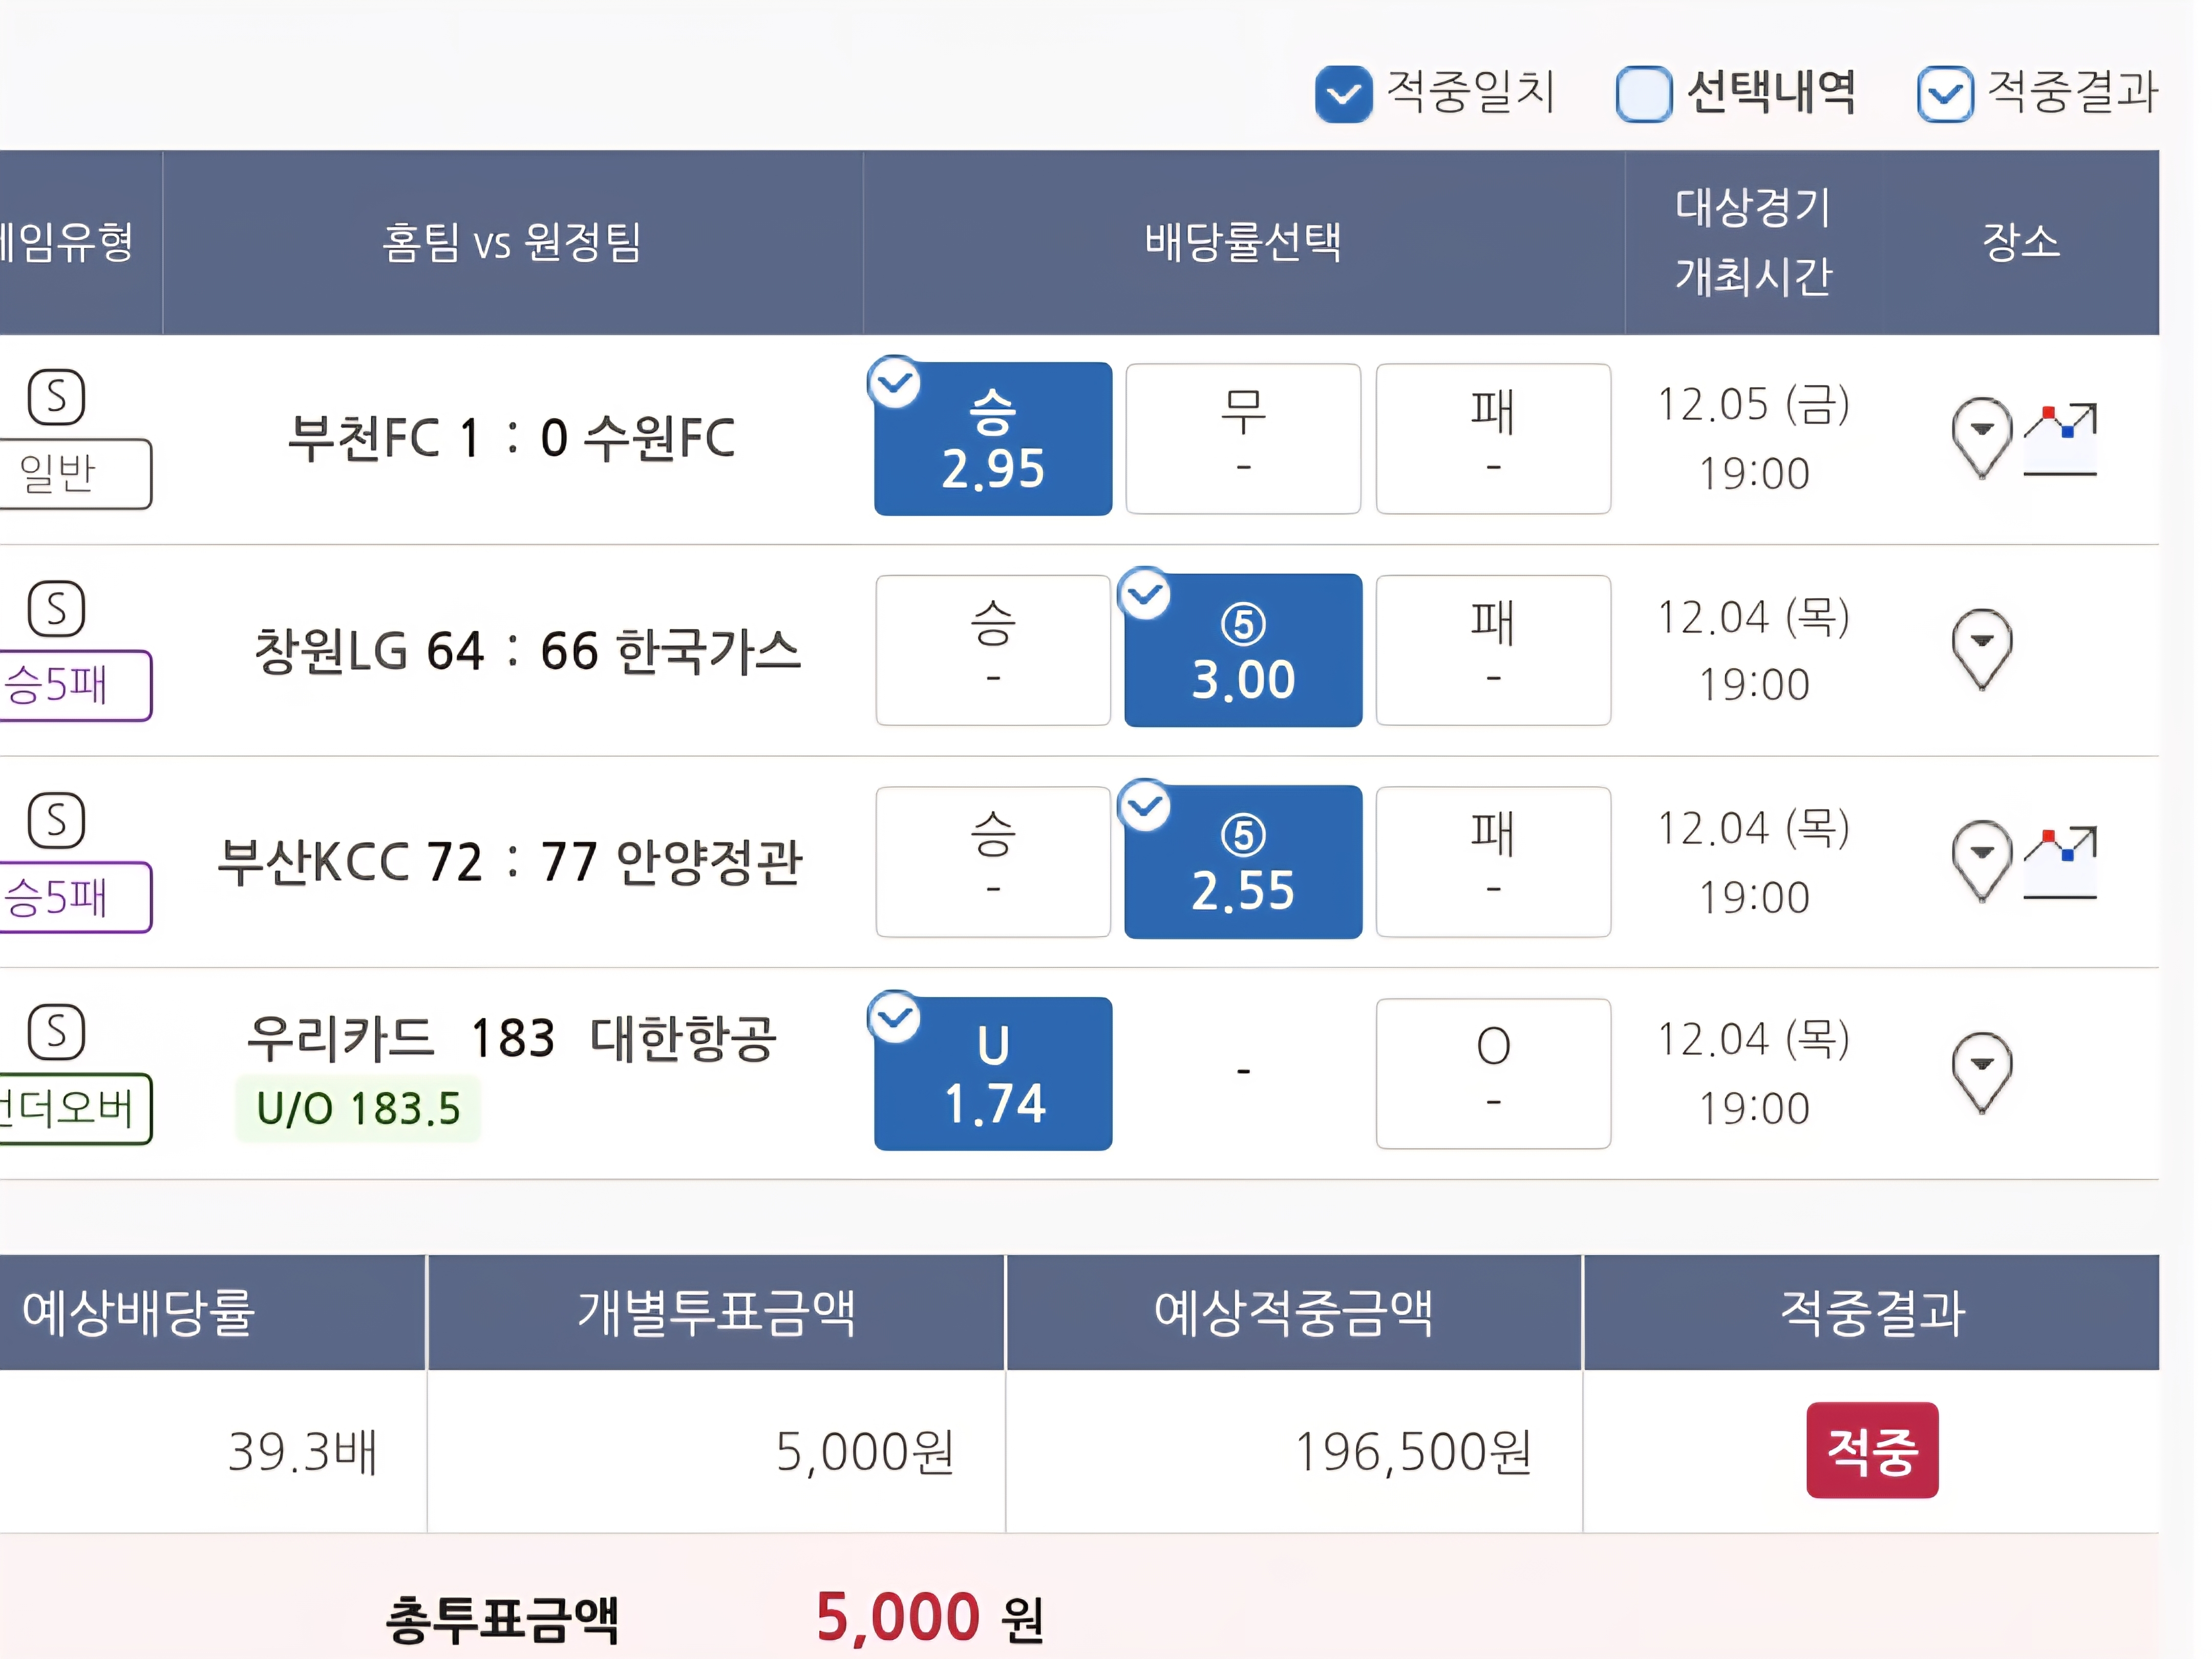Image resolution: width=2212 pixels, height=1659 pixels.
Task: Select 패 option for 창원LG match
Action: (1492, 650)
